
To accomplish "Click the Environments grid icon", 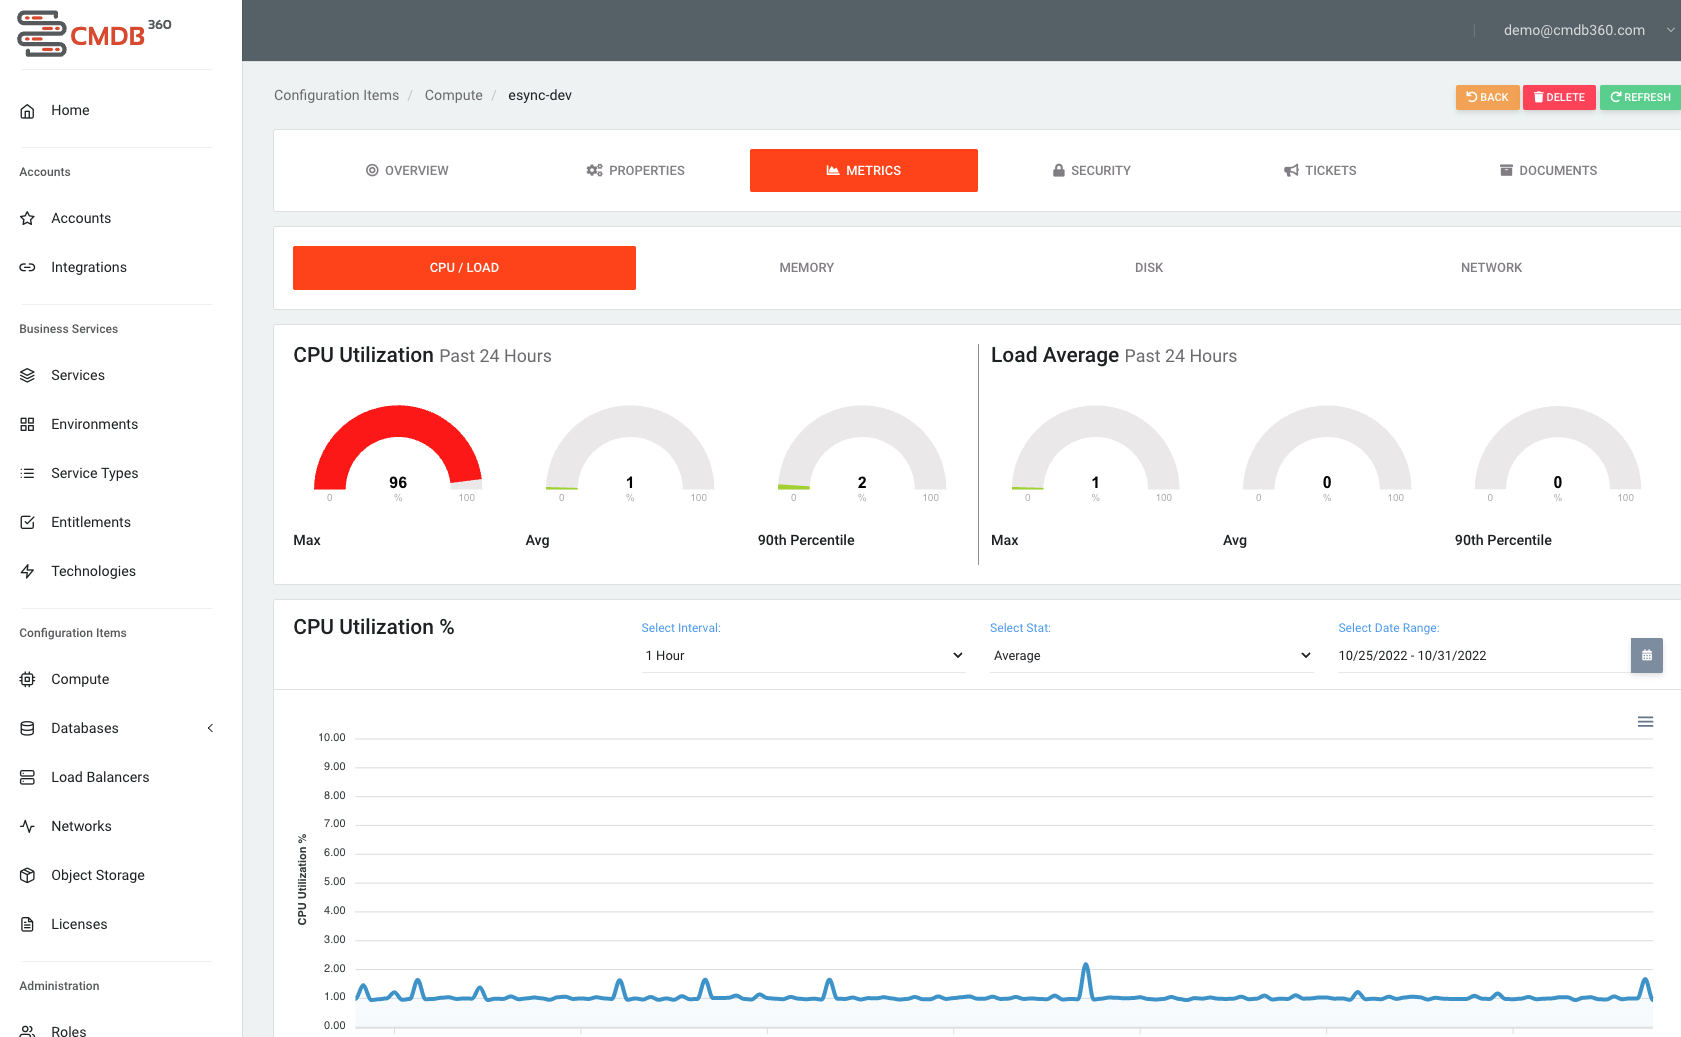I will click(28, 424).
